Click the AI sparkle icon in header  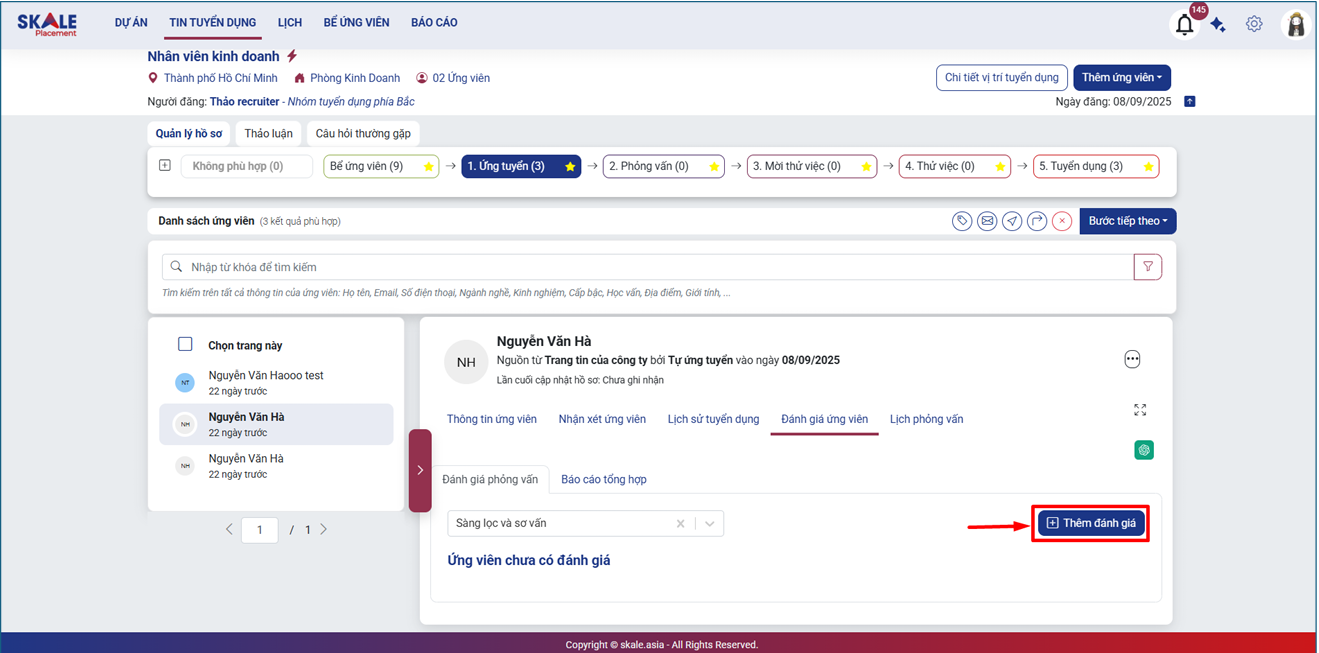(1218, 25)
